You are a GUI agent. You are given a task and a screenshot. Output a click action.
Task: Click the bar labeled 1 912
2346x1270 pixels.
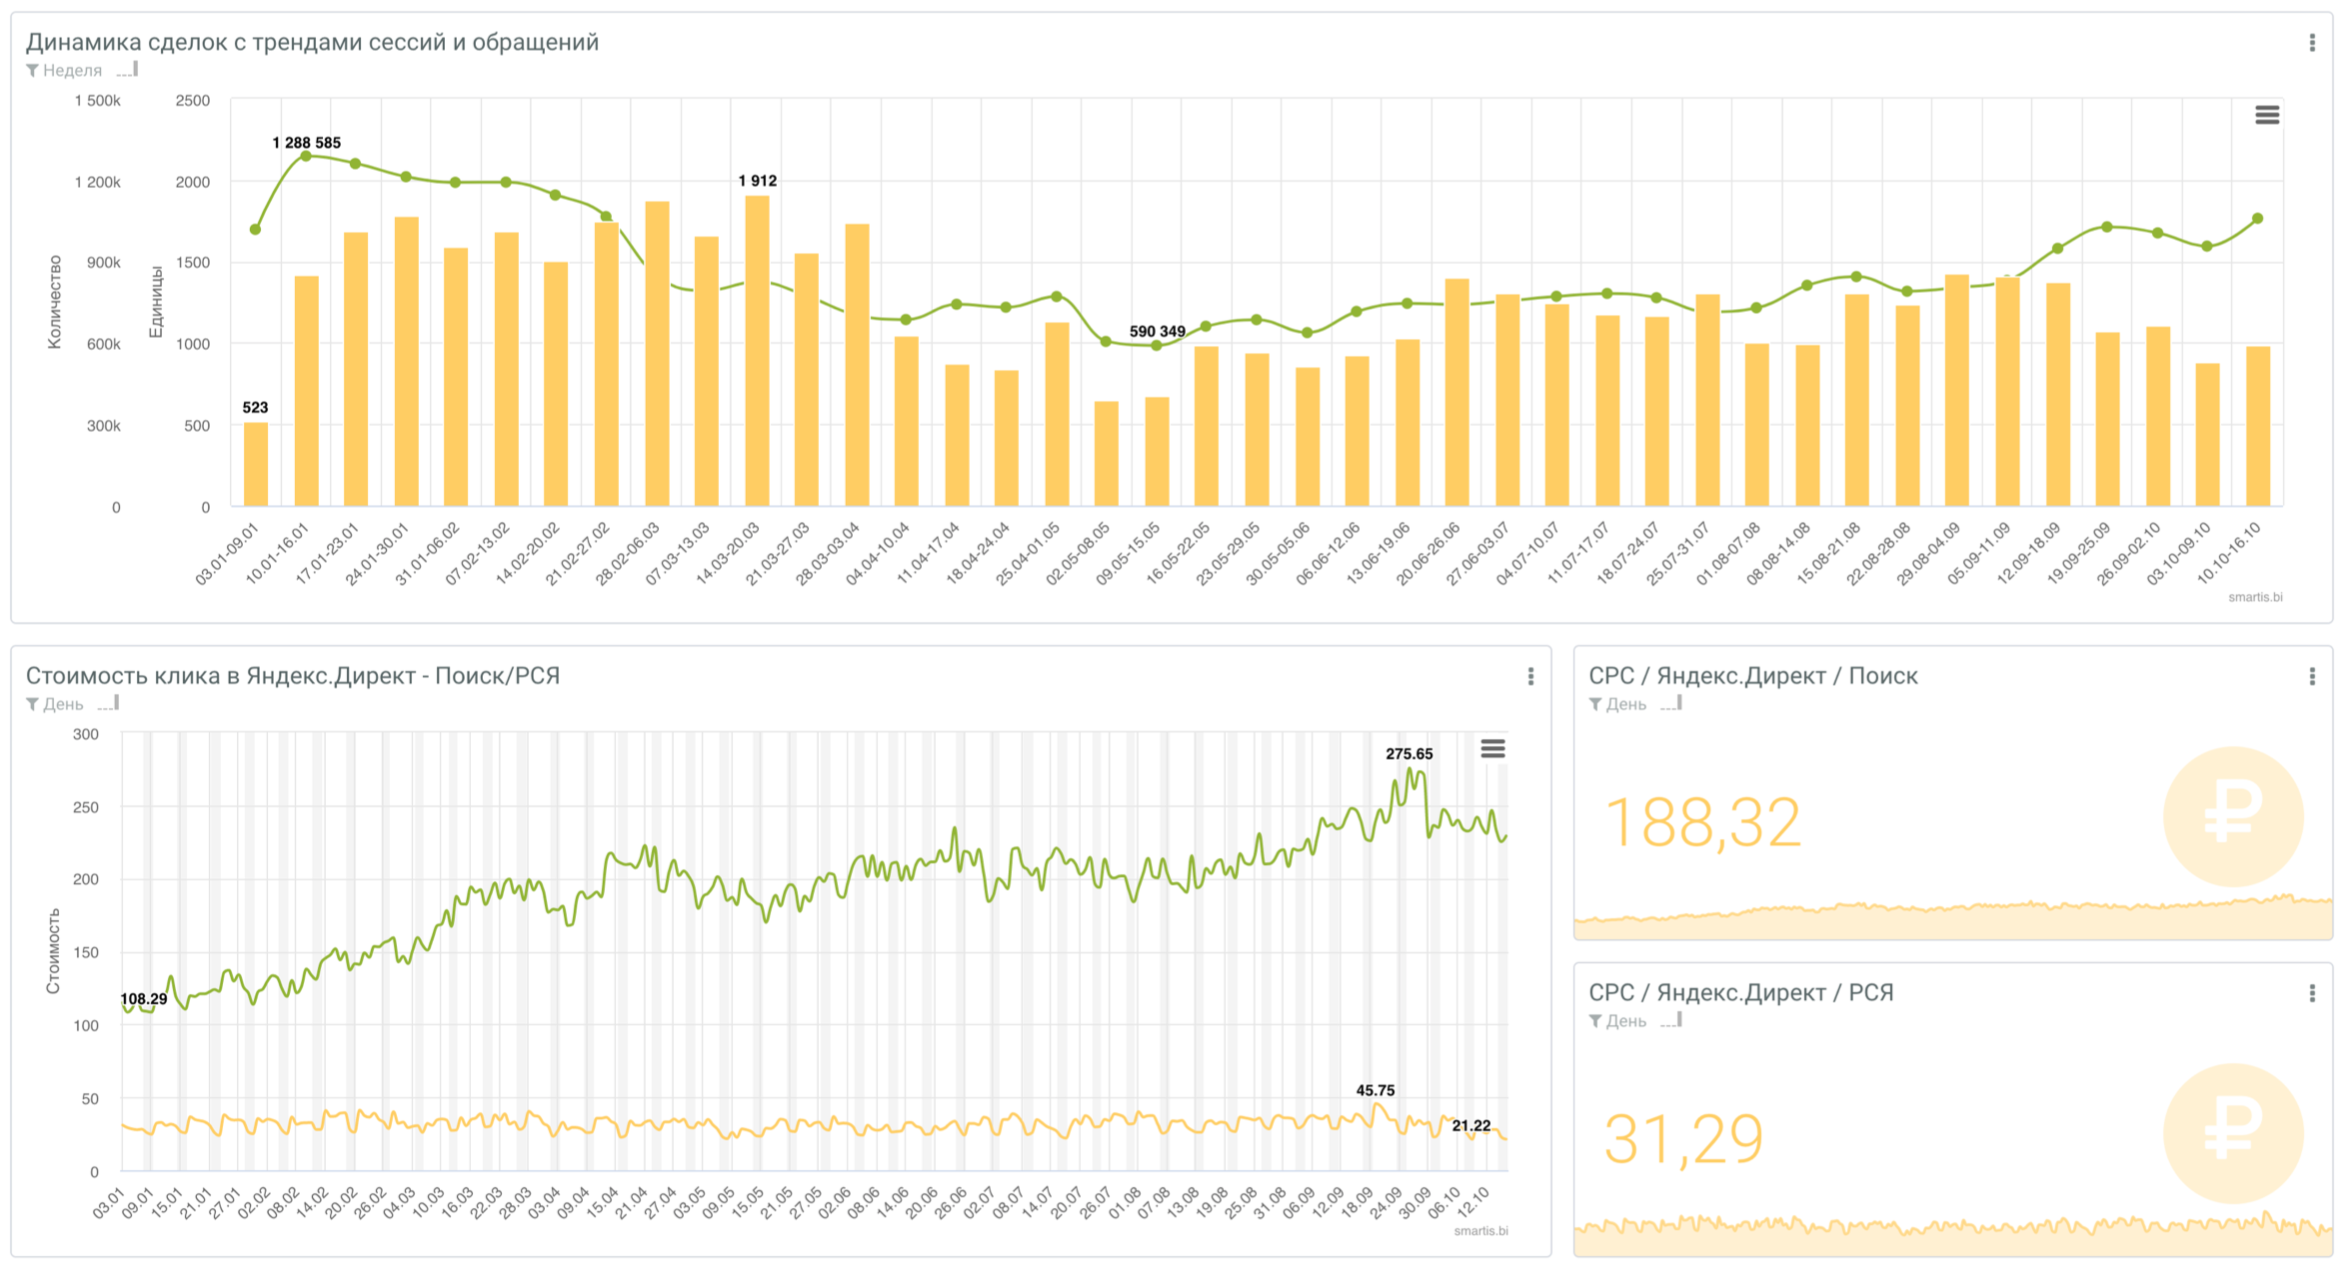[757, 350]
